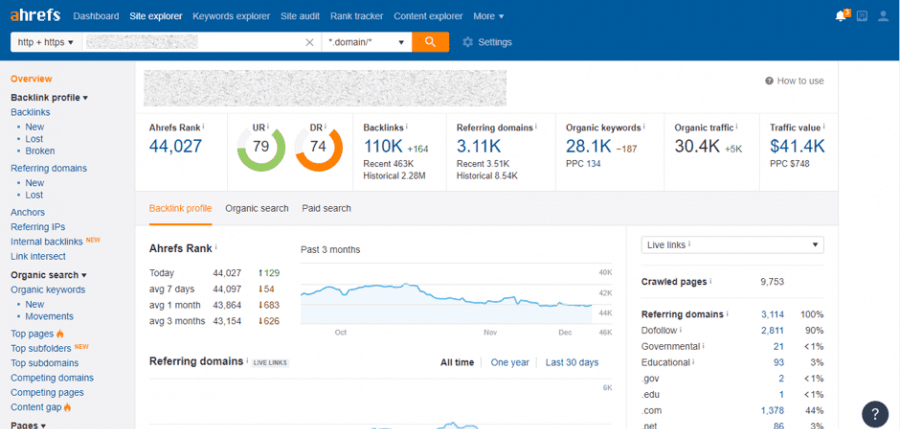
Task: Open the http + https protocol dropdown
Action: [x=46, y=42]
